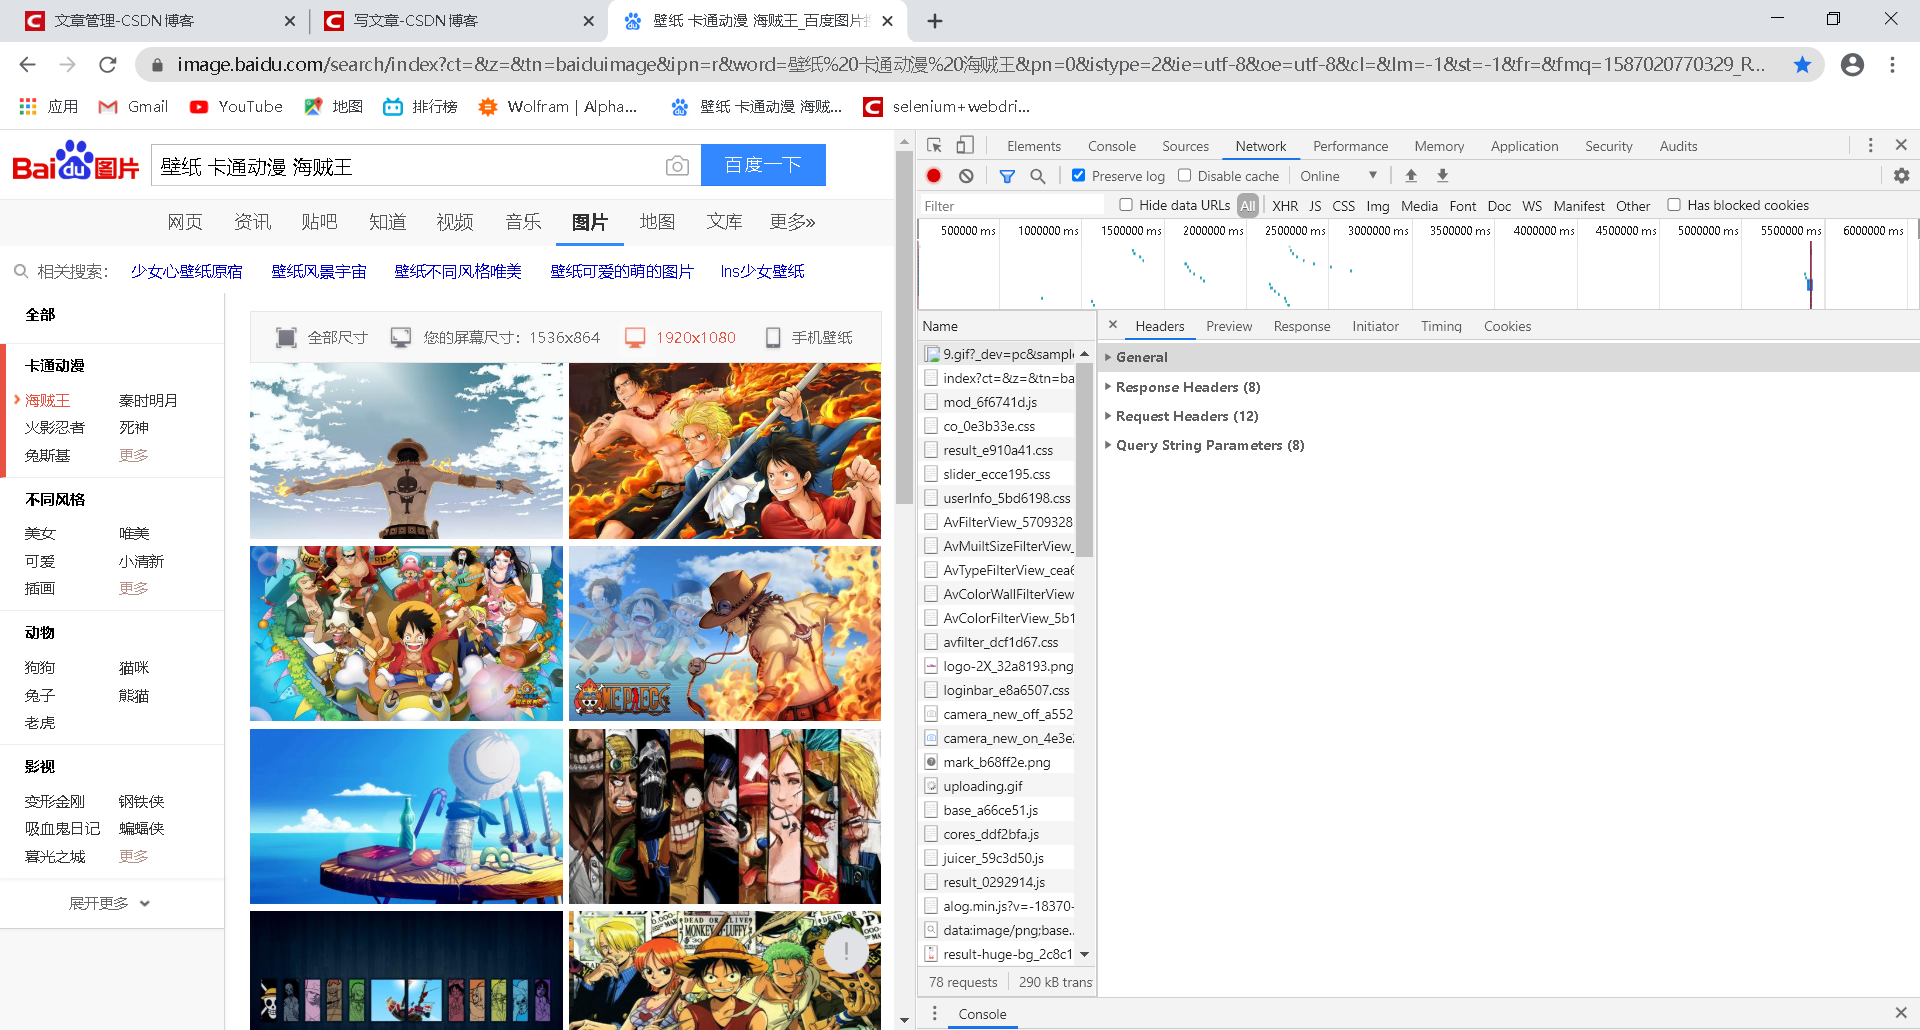The image size is (1920, 1030).
Task: Toggle the network filter funnel icon
Action: click(x=1007, y=176)
